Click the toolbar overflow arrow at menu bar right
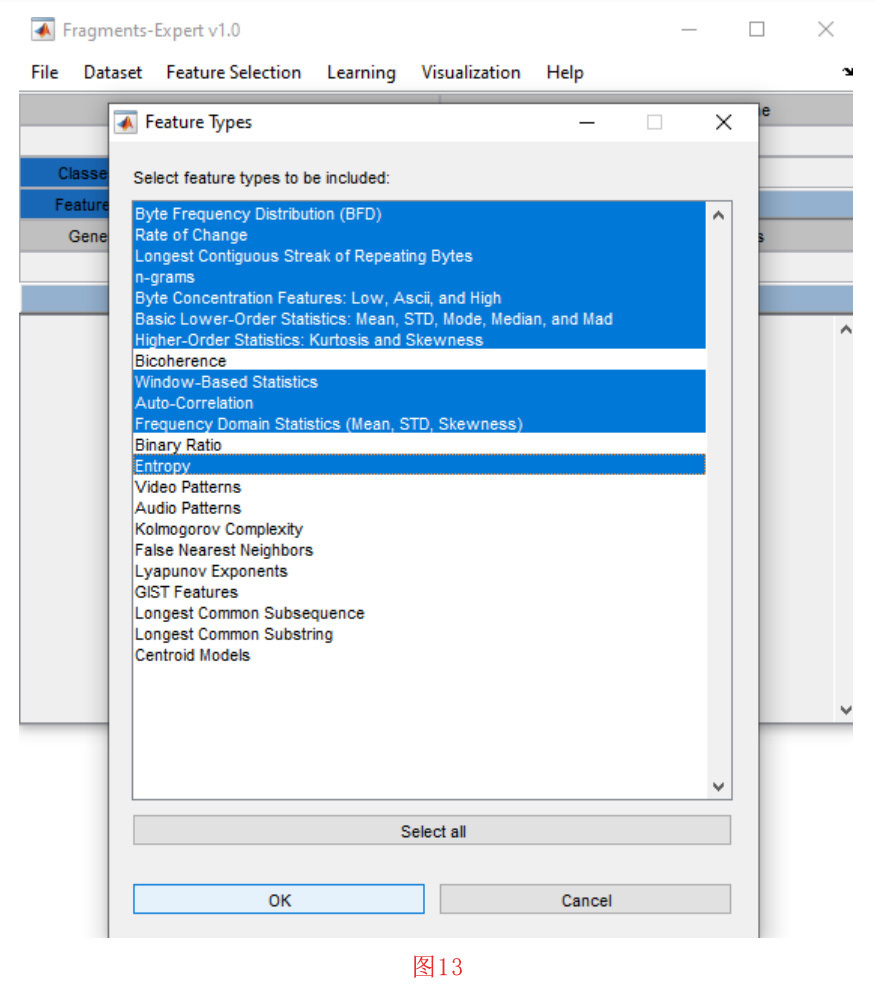This screenshot has width=875, height=1001. [847, 72]
